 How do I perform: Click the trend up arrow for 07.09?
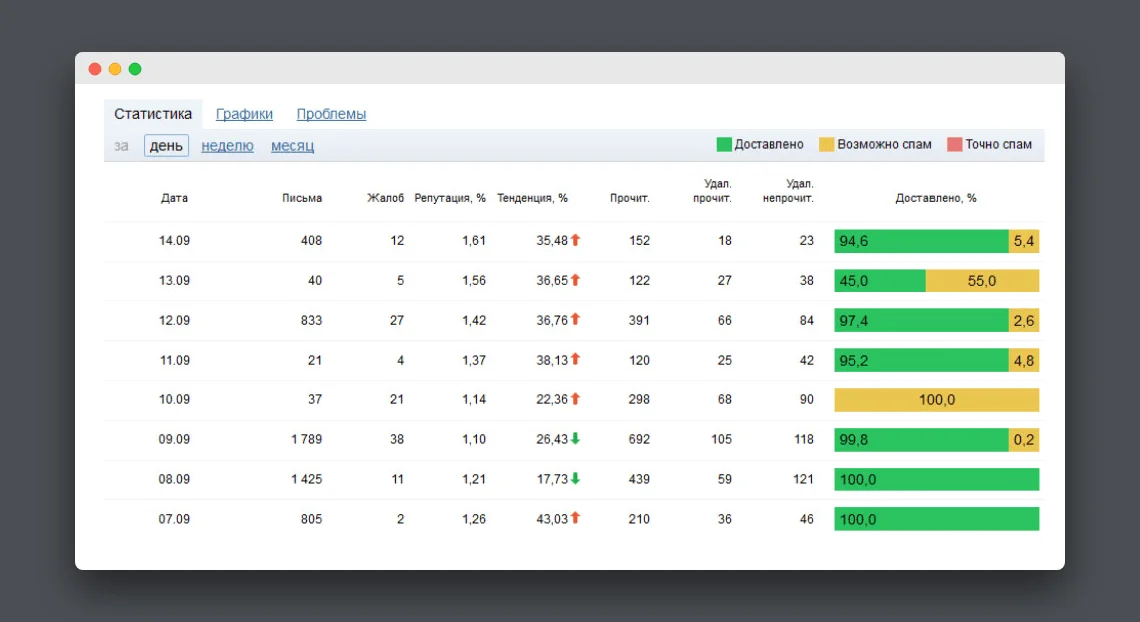click(575, 519)
